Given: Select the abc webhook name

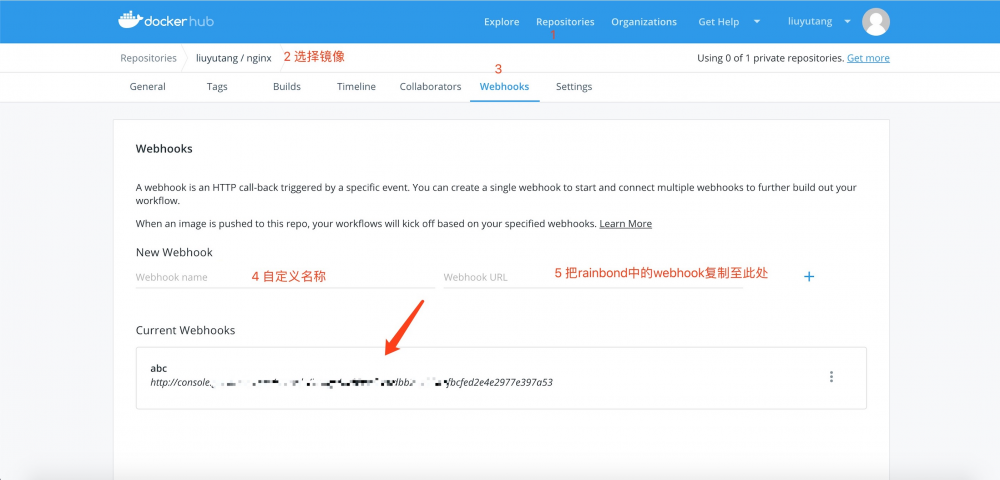Looking at the screenshot, I should click(x=159, y=368).
